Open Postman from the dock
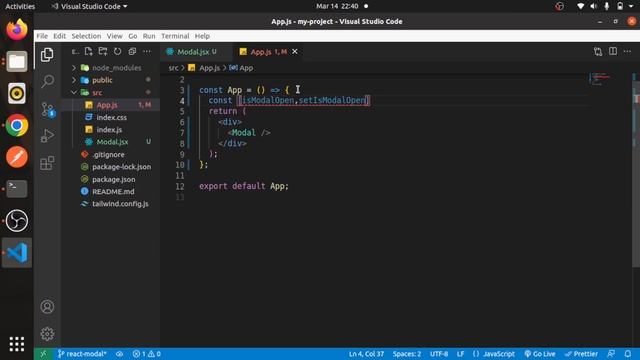 pyautogui.click(x=17, y=157)
